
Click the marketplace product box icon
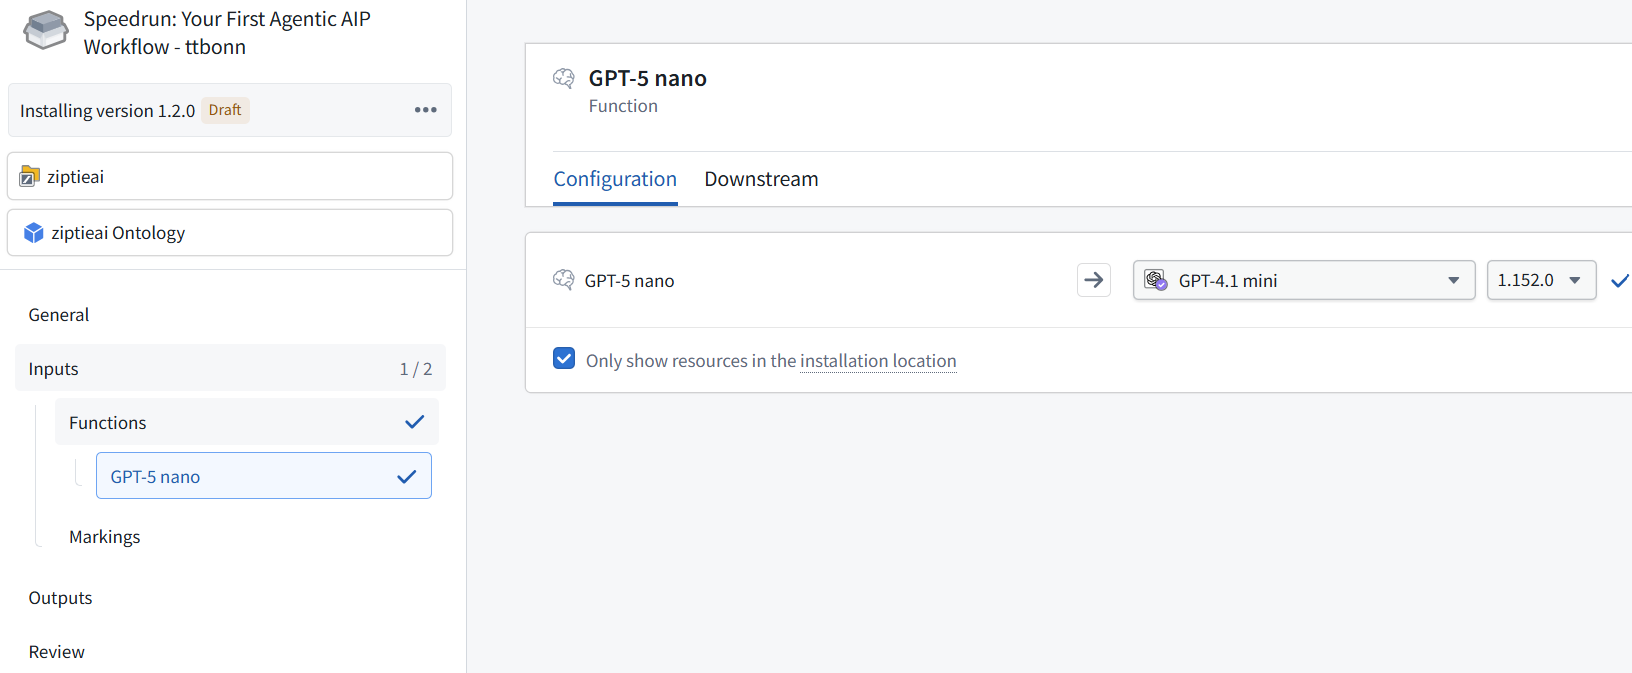[x=46, y=31]
